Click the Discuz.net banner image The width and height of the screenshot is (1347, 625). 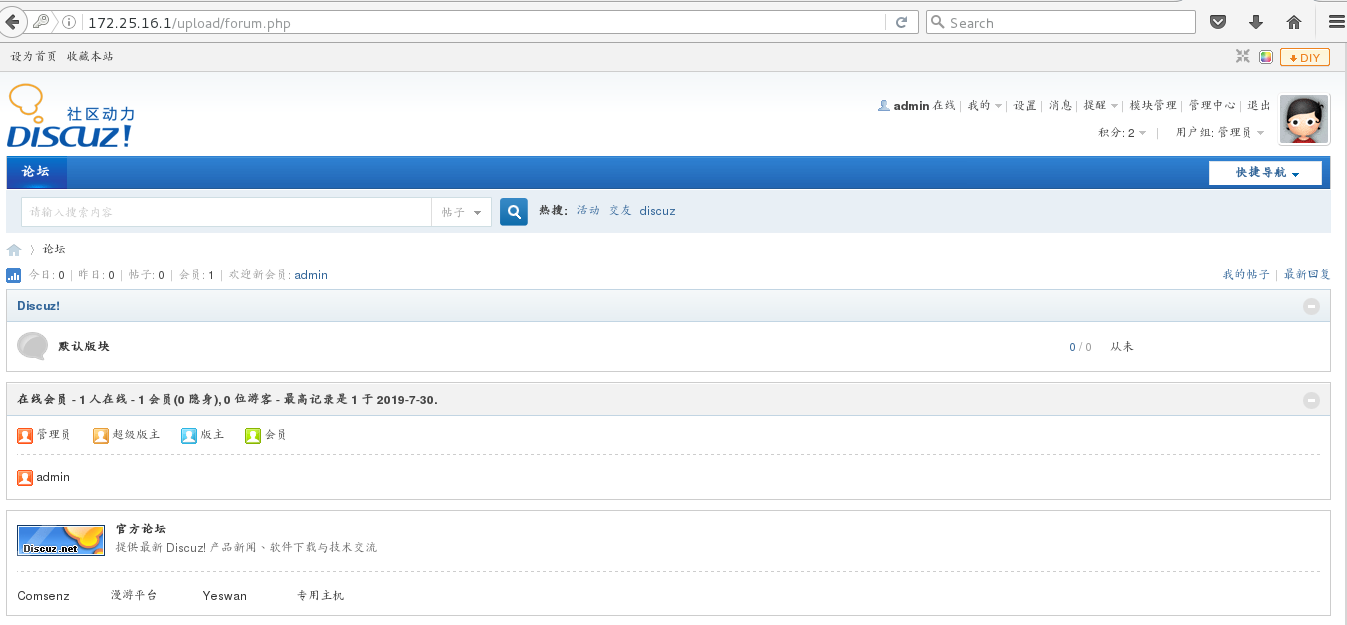click(61, 540)
